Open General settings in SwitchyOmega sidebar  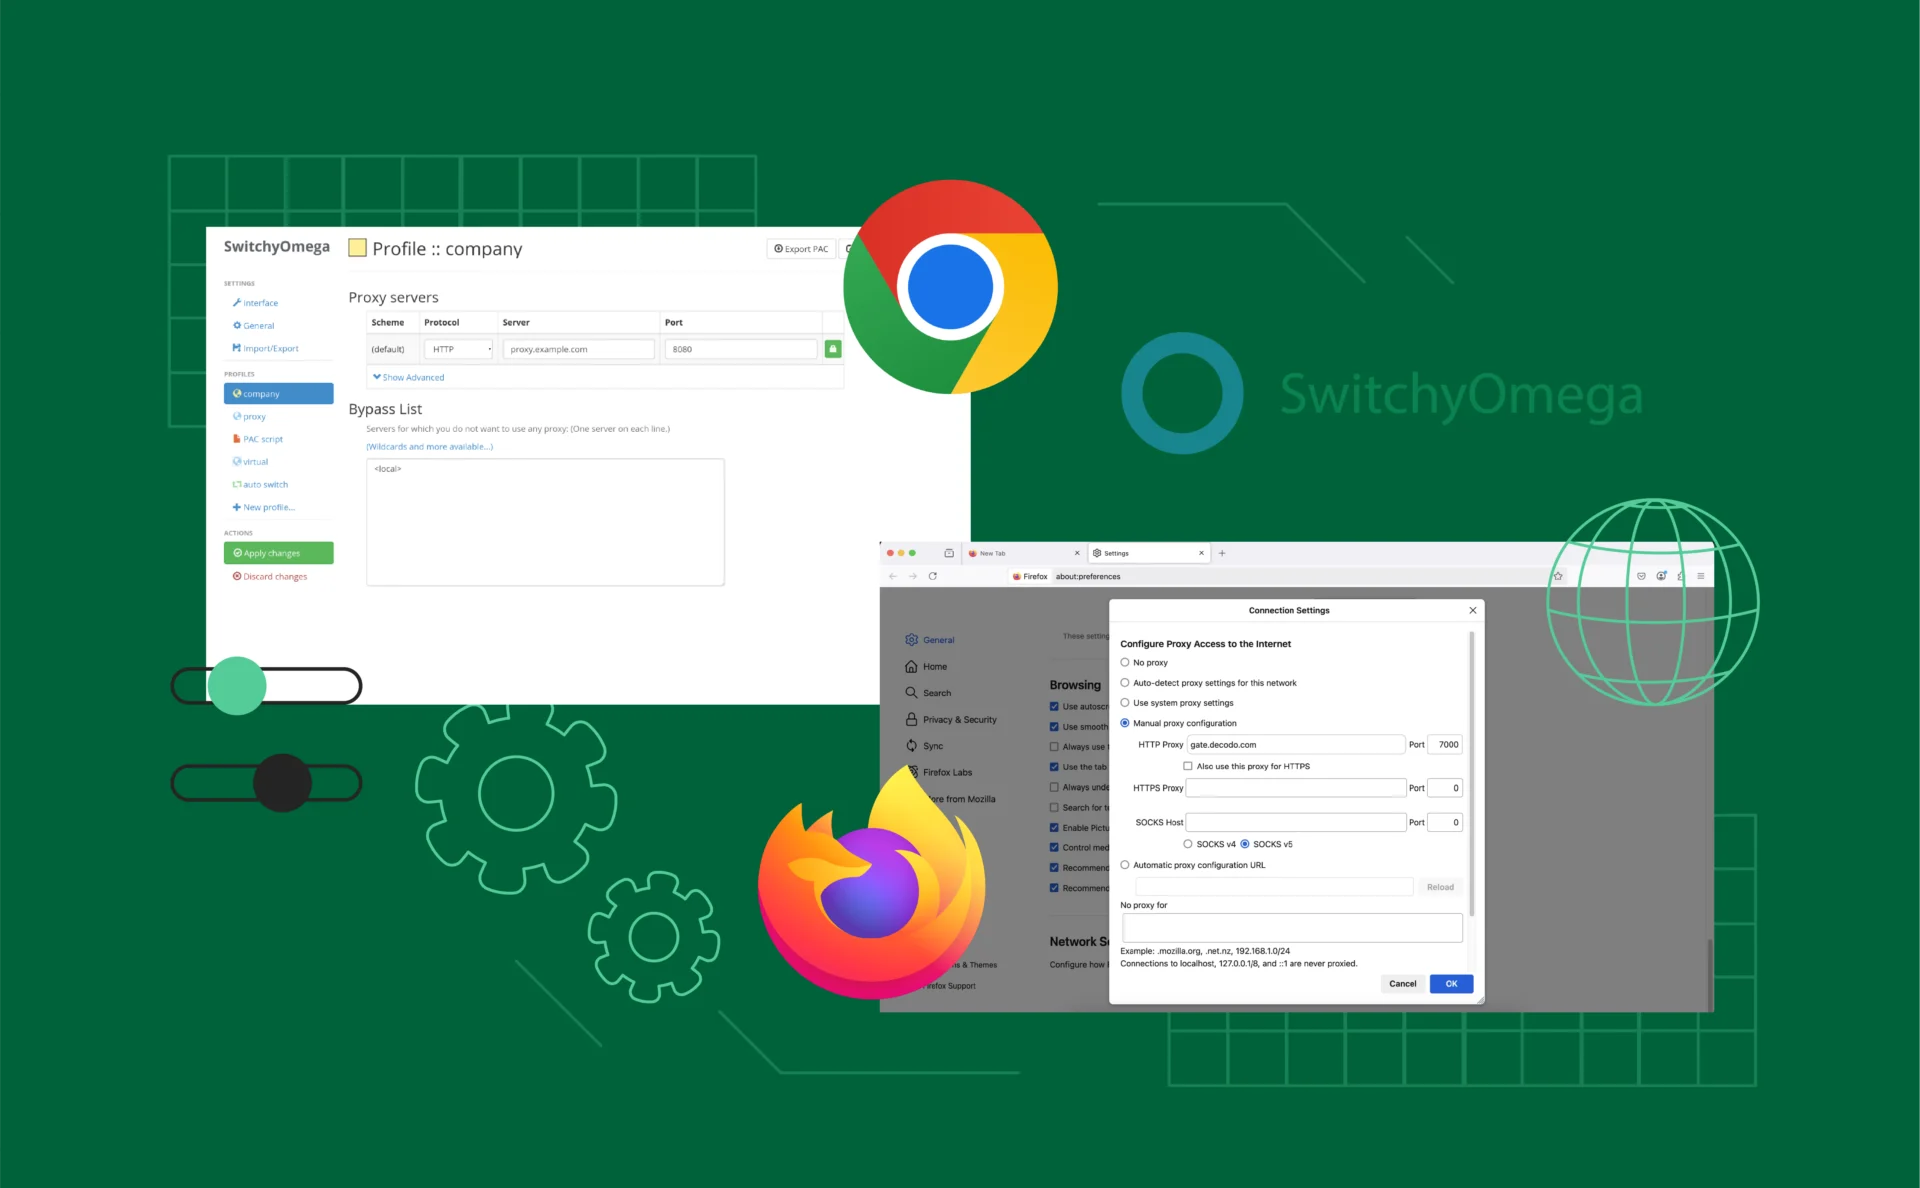coord(254,326)
